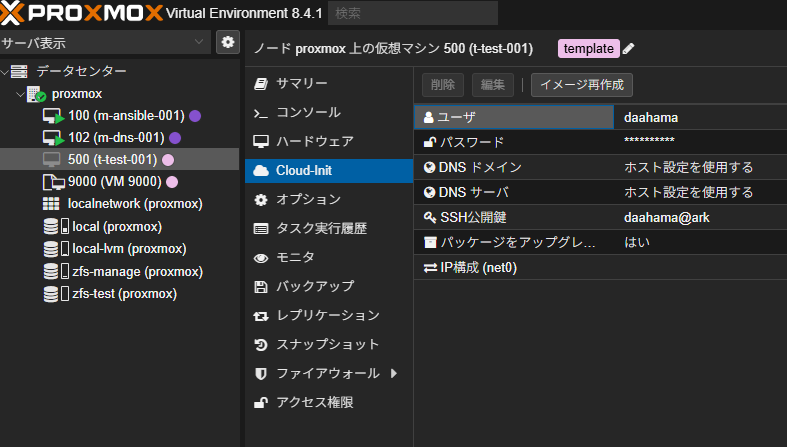
Task: Click the template icon of 9000 (VM 9000)
Action: (x=53, y=182)
